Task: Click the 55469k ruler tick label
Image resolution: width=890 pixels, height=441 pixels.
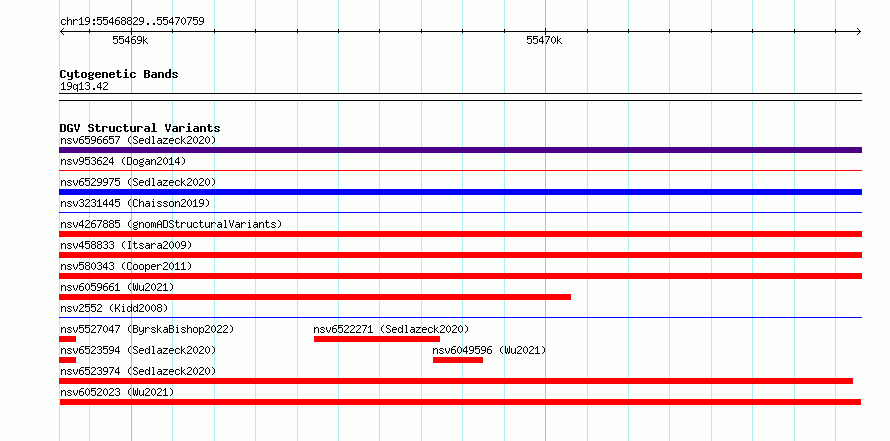Action: 130,40
